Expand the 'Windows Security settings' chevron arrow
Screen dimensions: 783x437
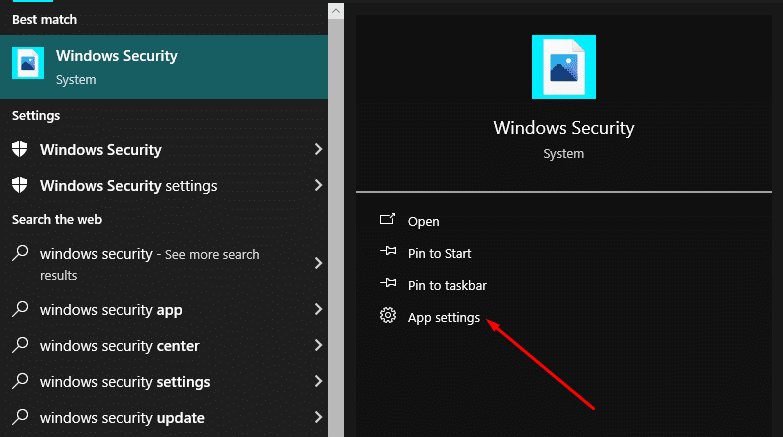tap(318, 185)
